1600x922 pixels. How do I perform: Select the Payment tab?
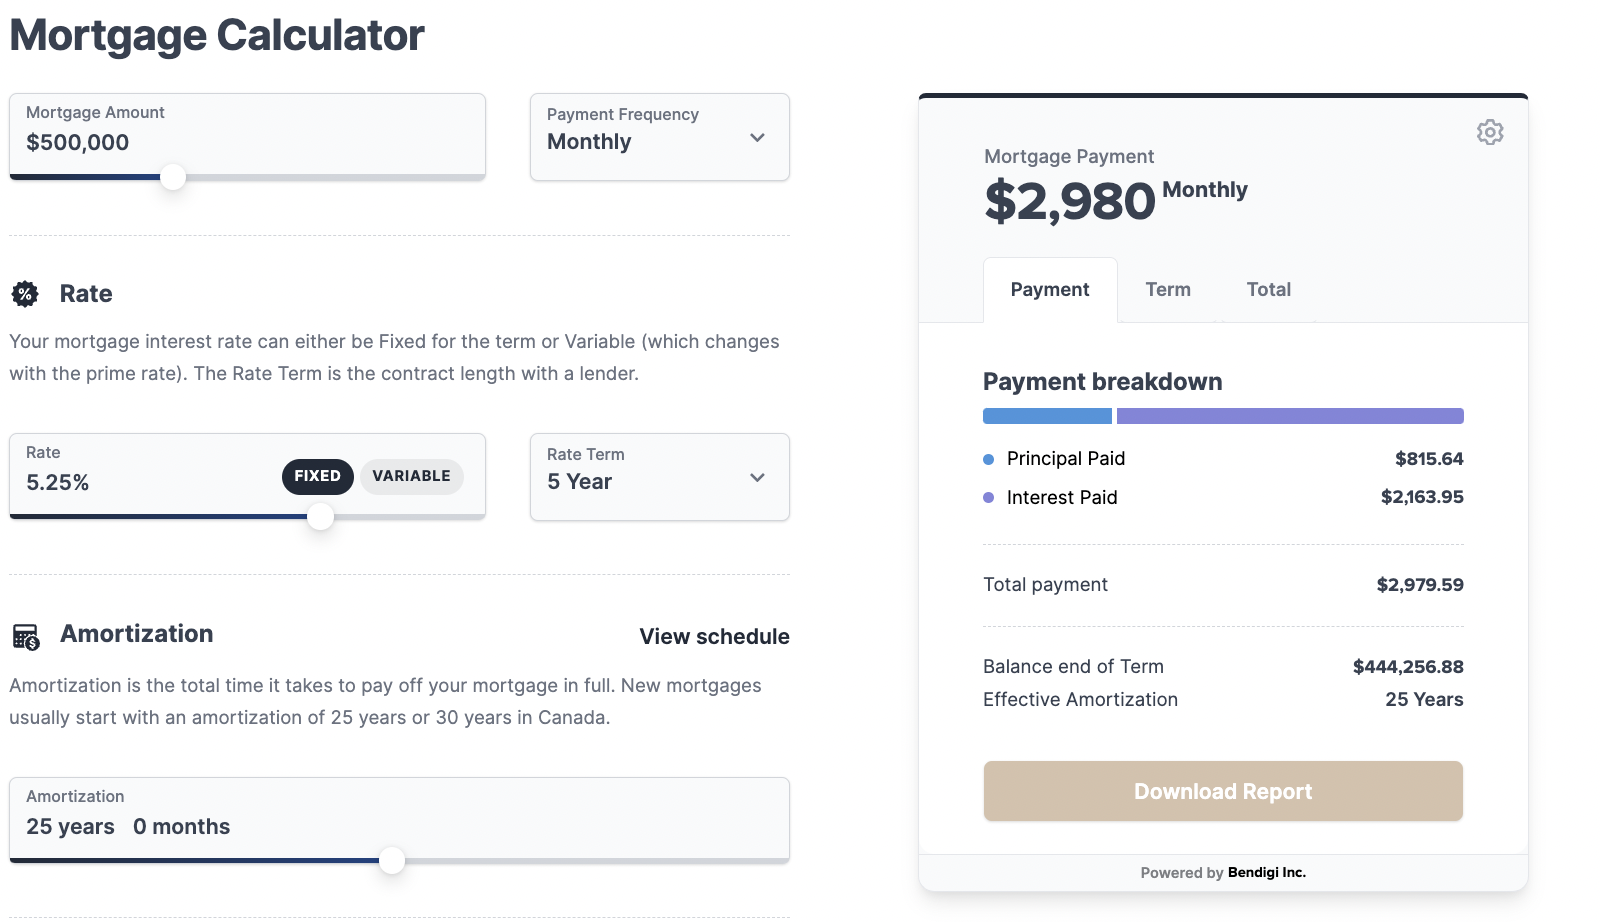1049,289
